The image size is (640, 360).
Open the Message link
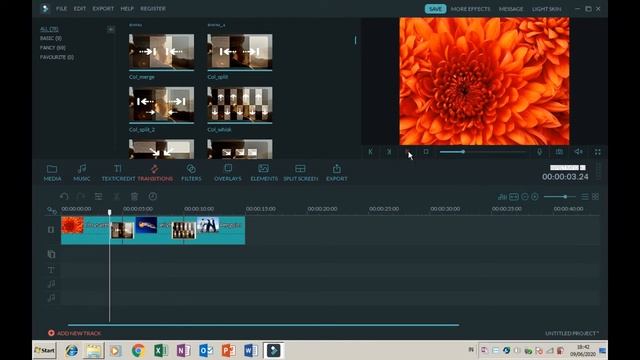[x=511, y=9]
